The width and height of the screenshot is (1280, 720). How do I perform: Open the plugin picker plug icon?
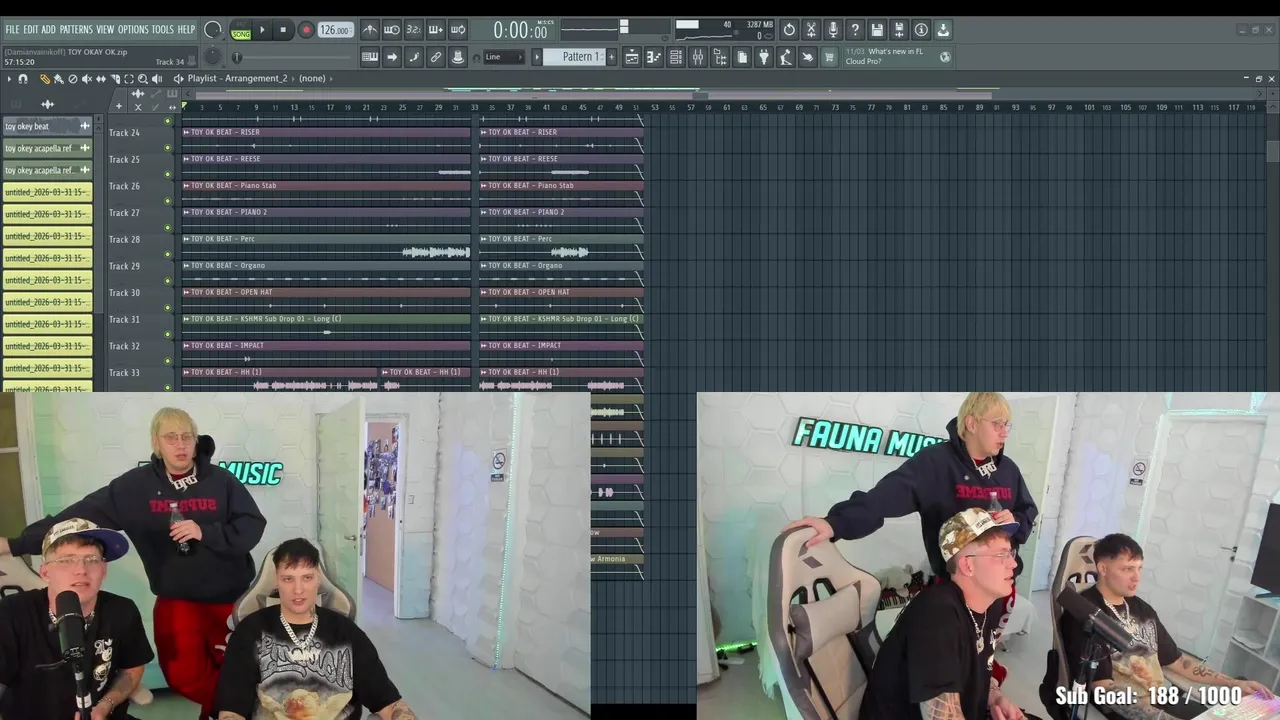764,57
